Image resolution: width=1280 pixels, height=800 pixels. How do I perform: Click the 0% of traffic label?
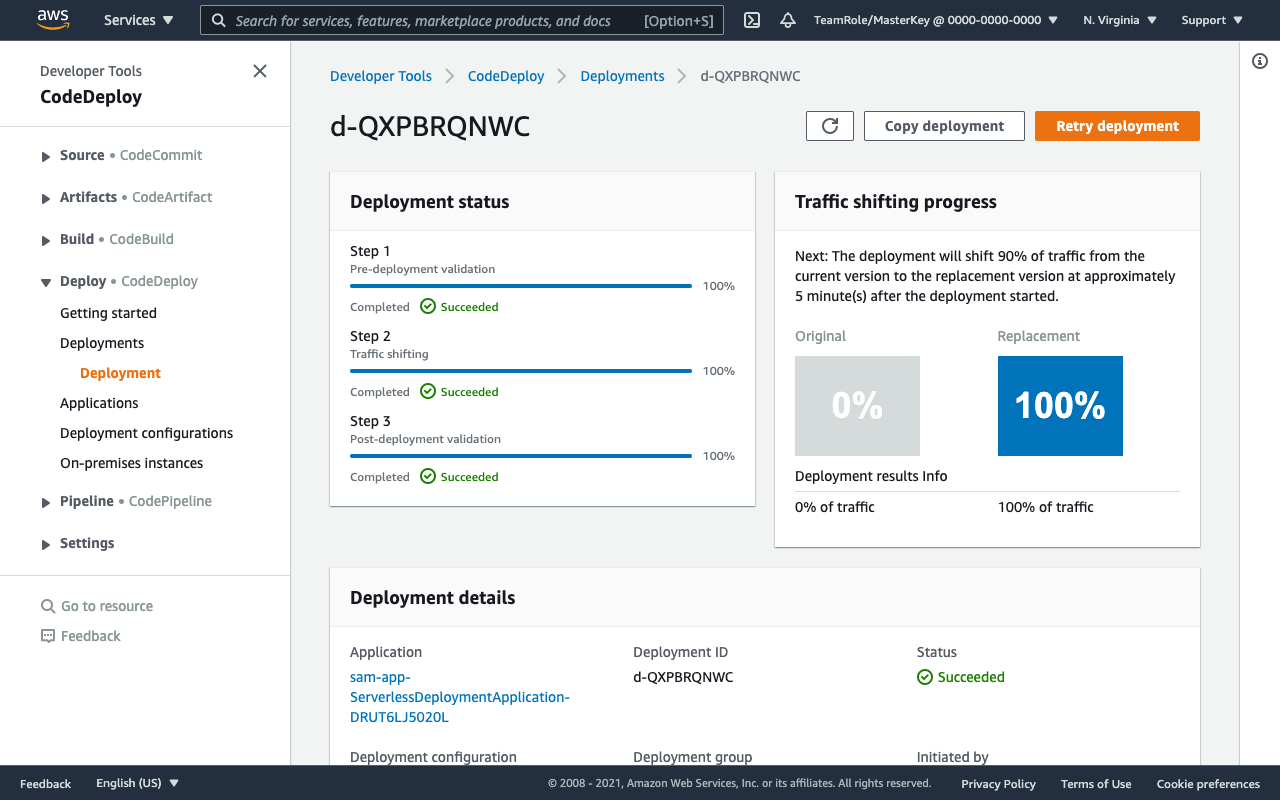tap(835, 507)
